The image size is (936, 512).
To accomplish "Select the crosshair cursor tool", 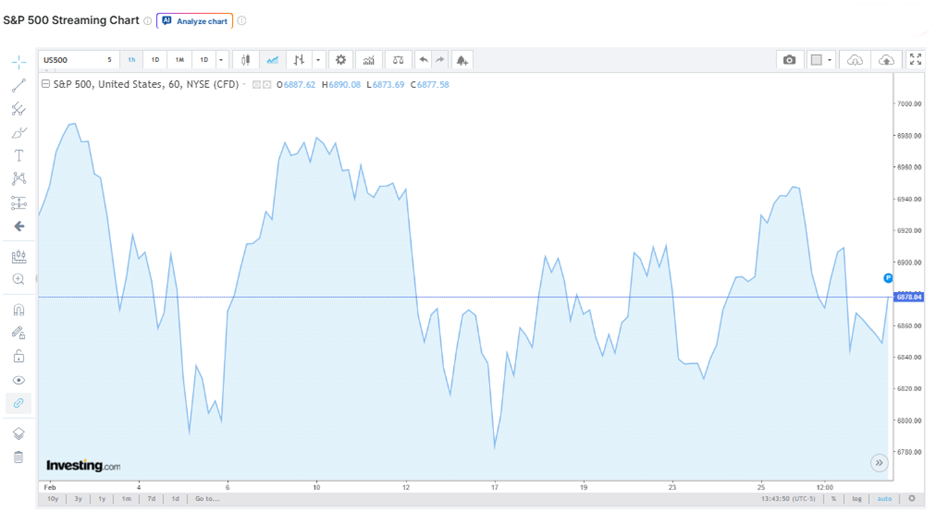I will [18, 62].
